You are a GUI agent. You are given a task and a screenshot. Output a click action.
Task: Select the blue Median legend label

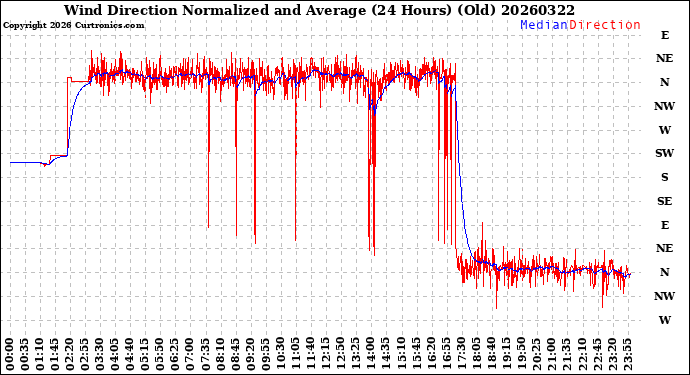point(544,25)
